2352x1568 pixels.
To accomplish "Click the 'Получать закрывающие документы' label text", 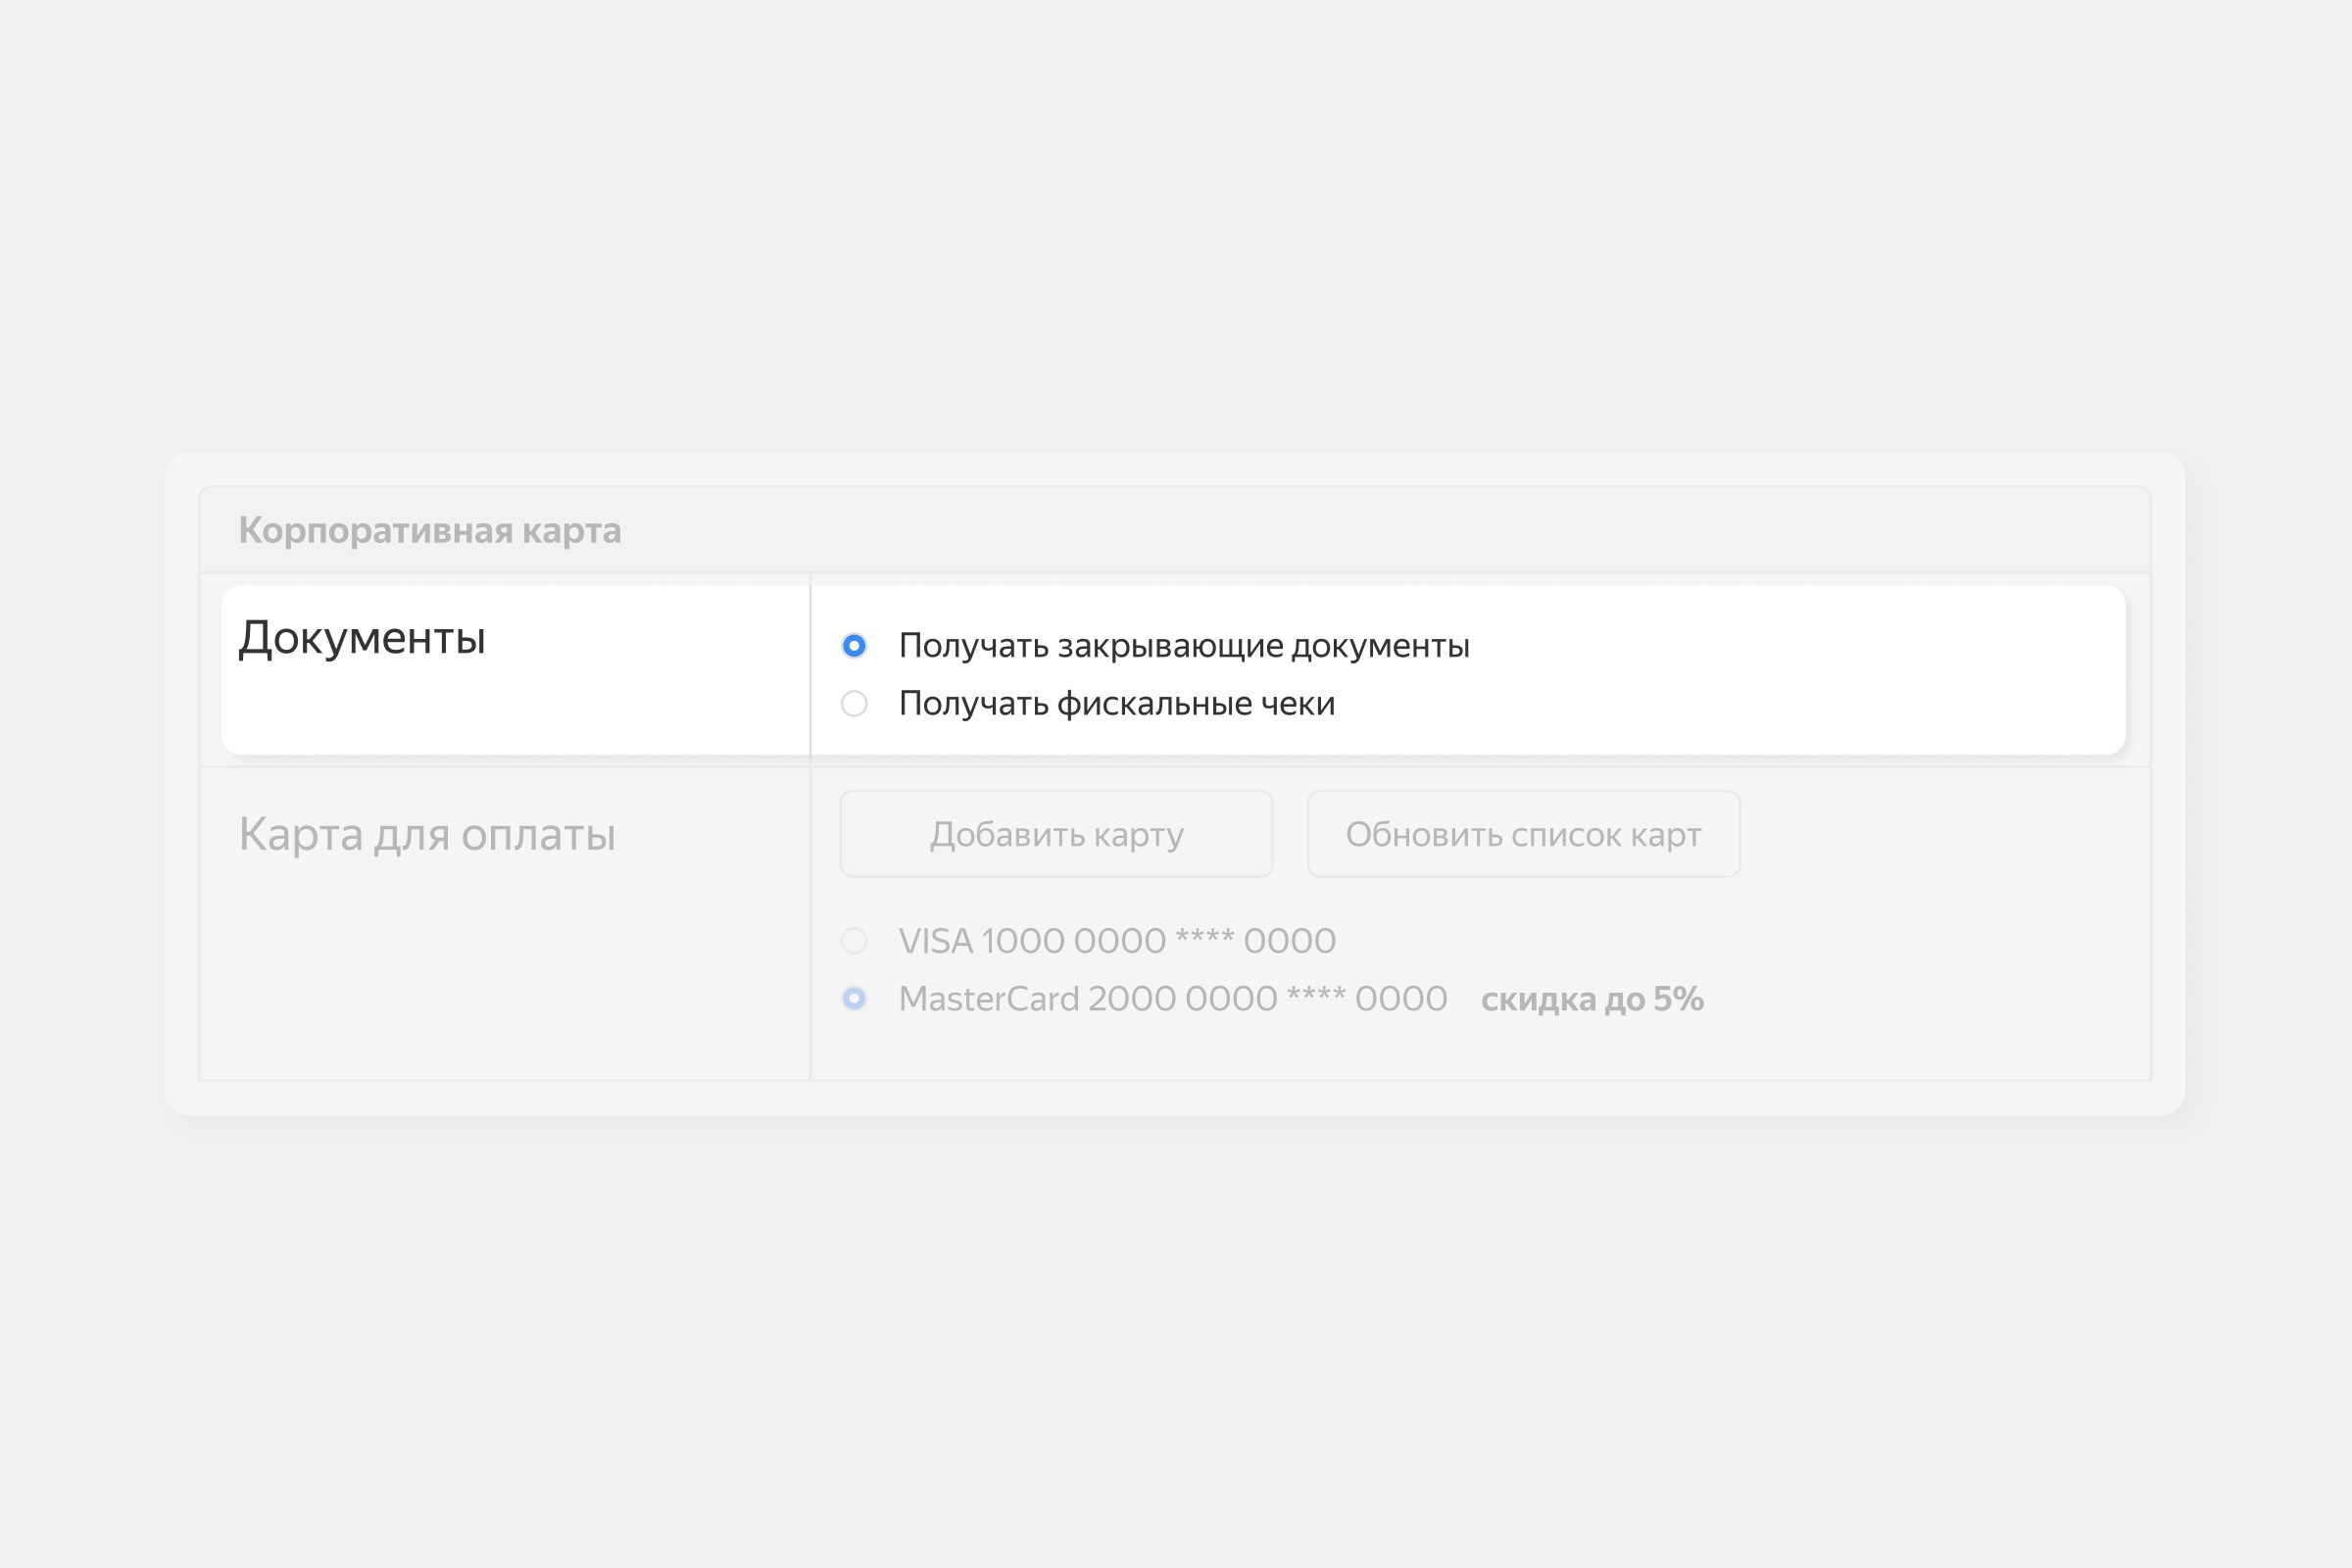I will (x=1184, y=646).
